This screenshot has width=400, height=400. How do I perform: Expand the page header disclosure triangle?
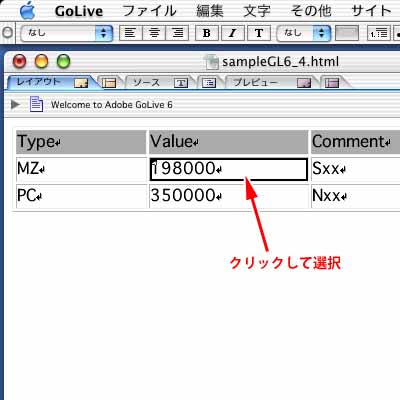tap(15, 104)
